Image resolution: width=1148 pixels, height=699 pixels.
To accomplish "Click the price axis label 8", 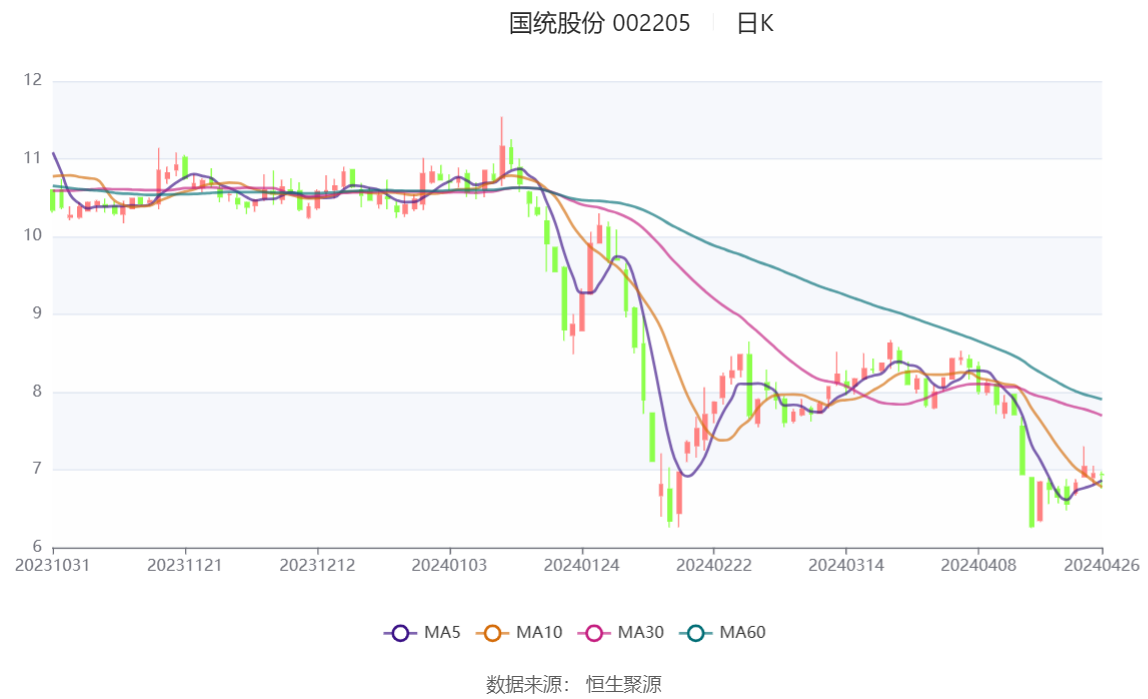I will (x=37, y=391).
